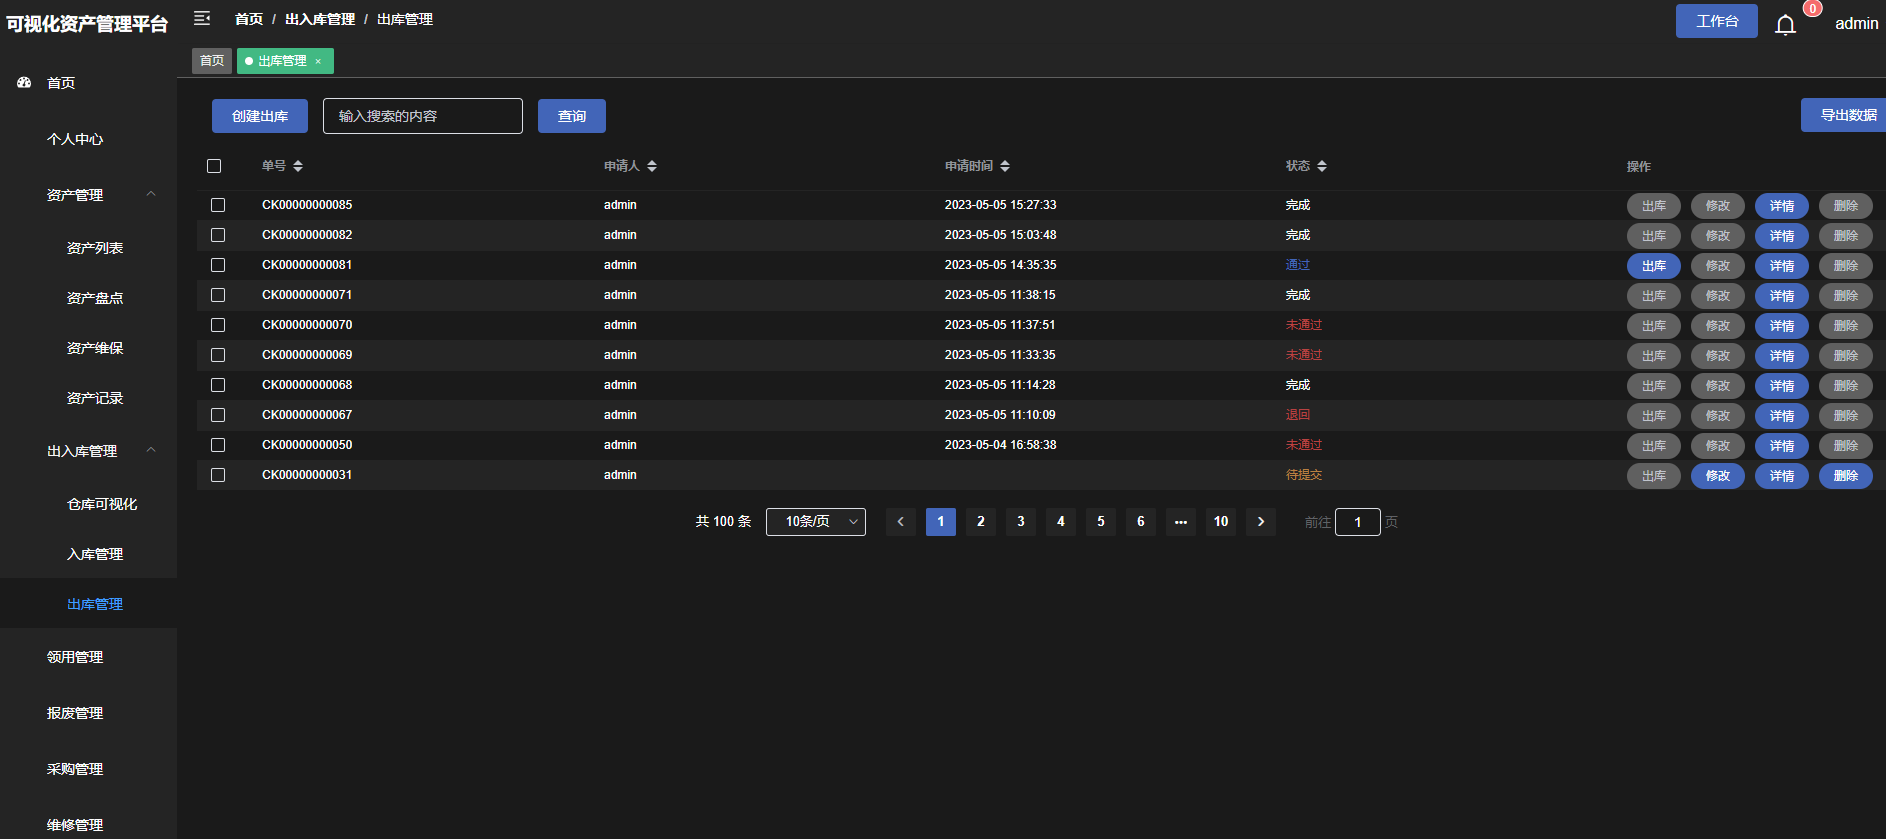The height and width of the screenshot is (839, 1886).
Task: Open 仓库可视化 in the sidebar
Action: pyautogui.click(x=102, y=504)
